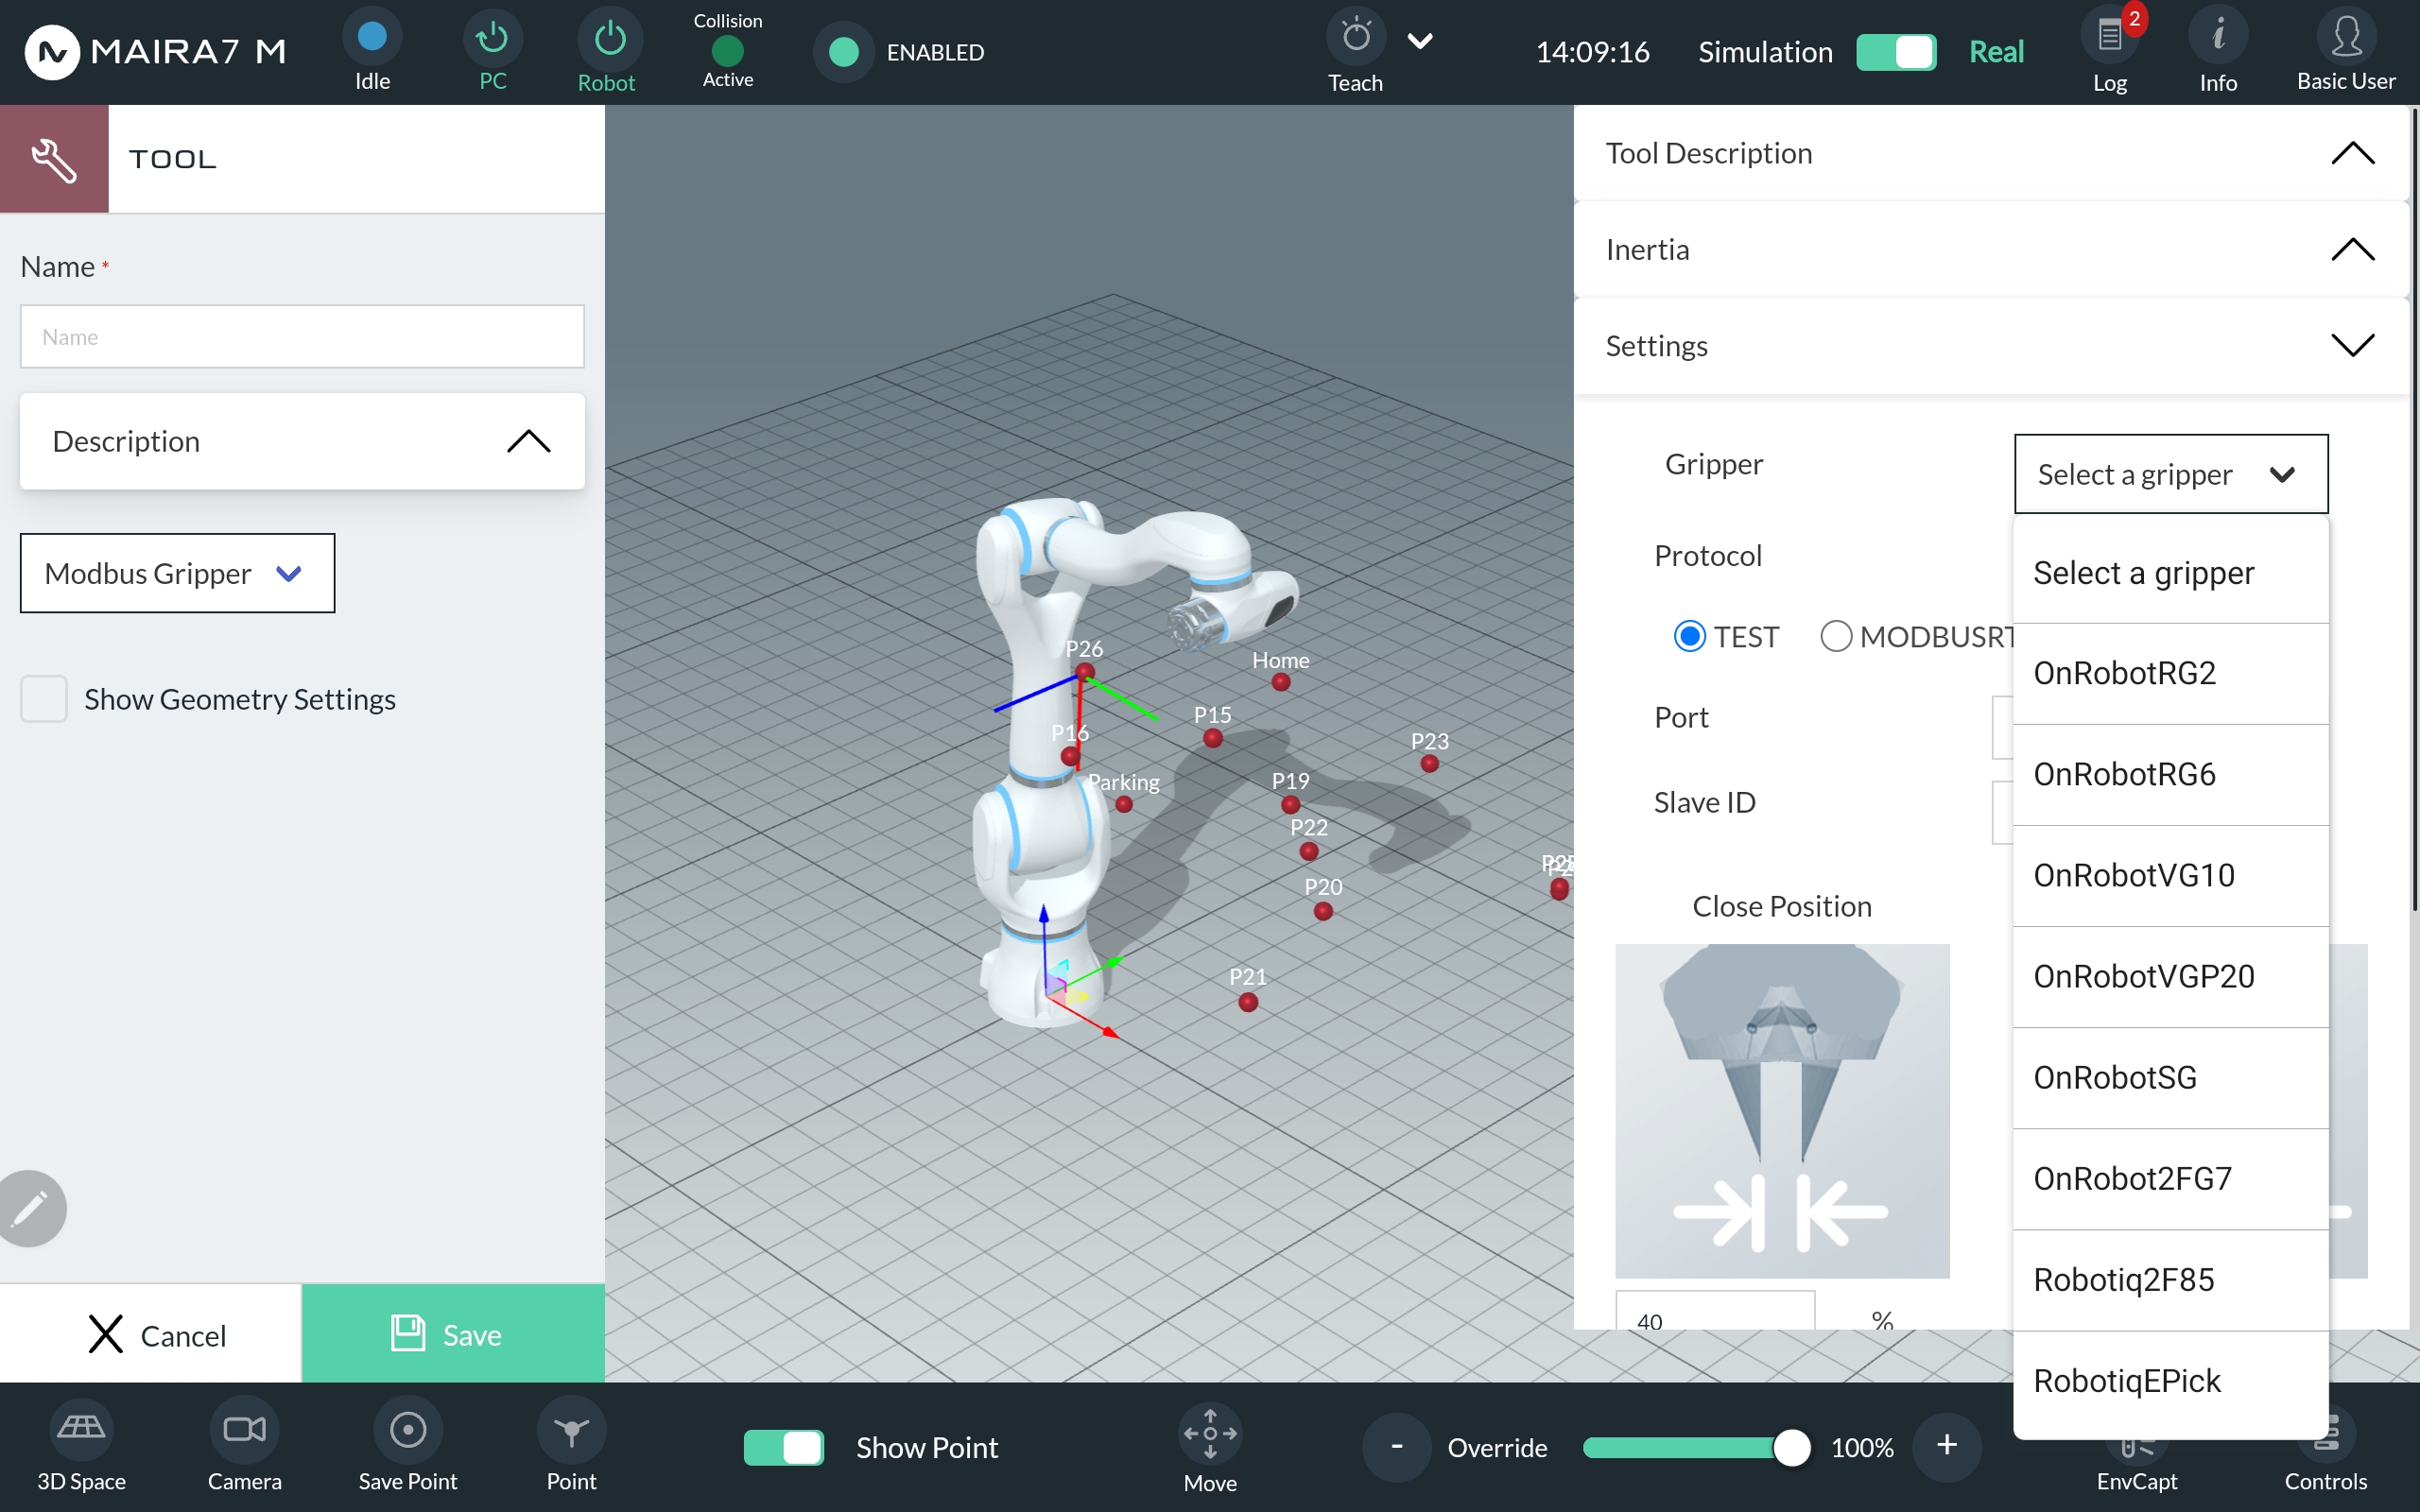
Task: Decrease override with minus button
Action: pos(1396,1447)
